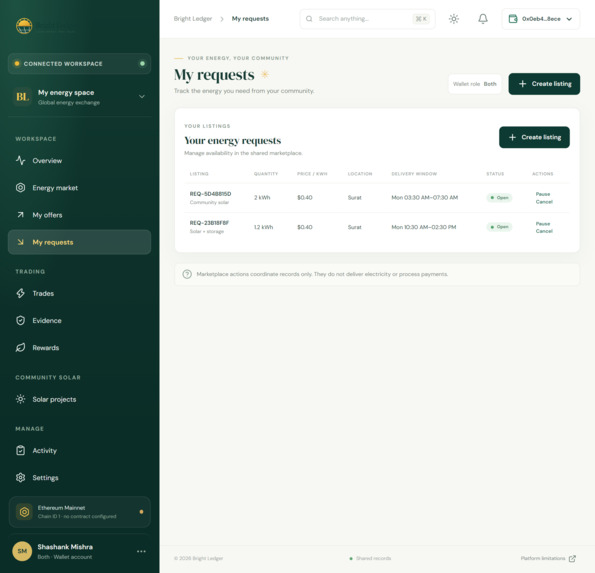This screenshot has width=595, height=573.
Task: Pause request REQ-5D4B815D
Action: point(543,194)
